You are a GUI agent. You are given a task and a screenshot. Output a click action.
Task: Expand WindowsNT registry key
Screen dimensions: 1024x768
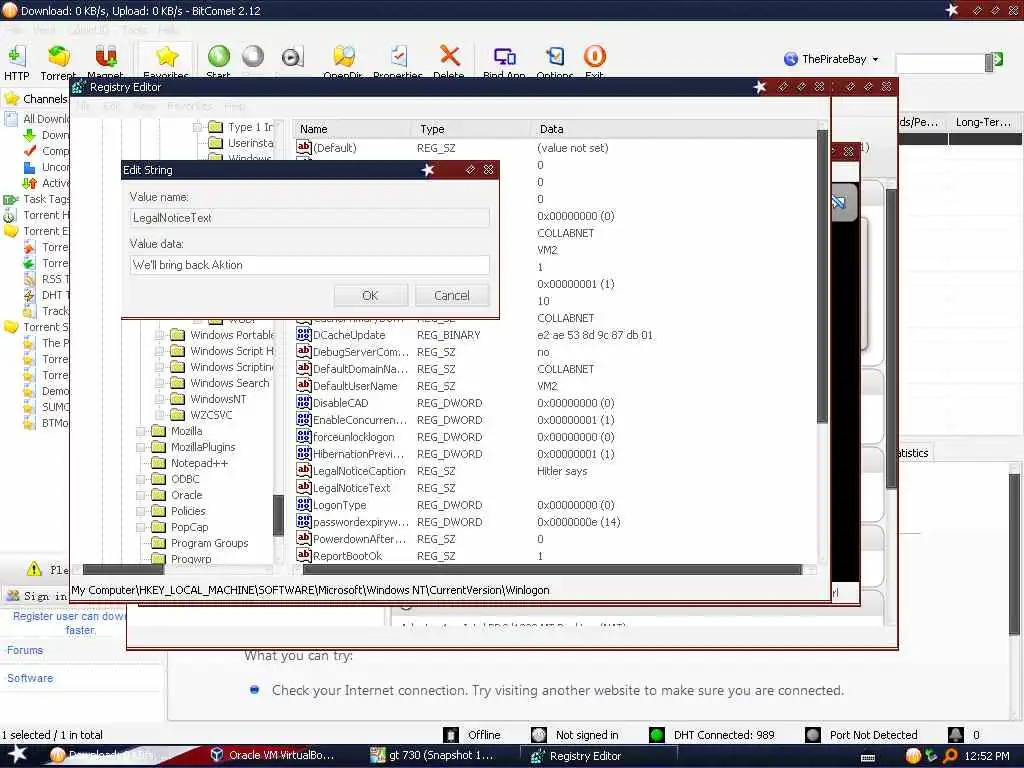tap(159, 399)
